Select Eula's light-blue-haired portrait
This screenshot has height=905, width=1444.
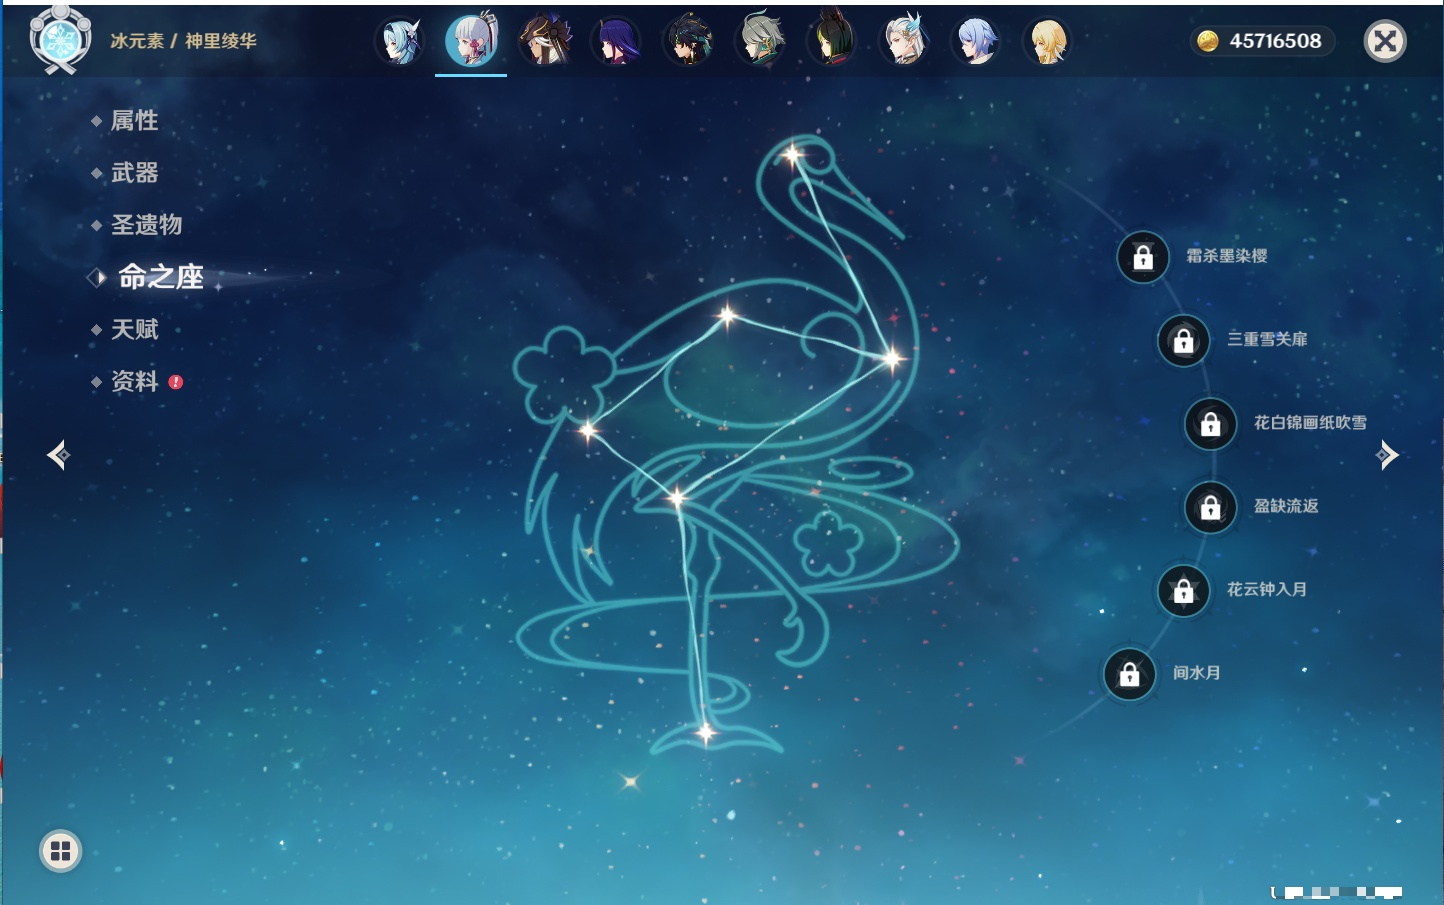[400, 42]
